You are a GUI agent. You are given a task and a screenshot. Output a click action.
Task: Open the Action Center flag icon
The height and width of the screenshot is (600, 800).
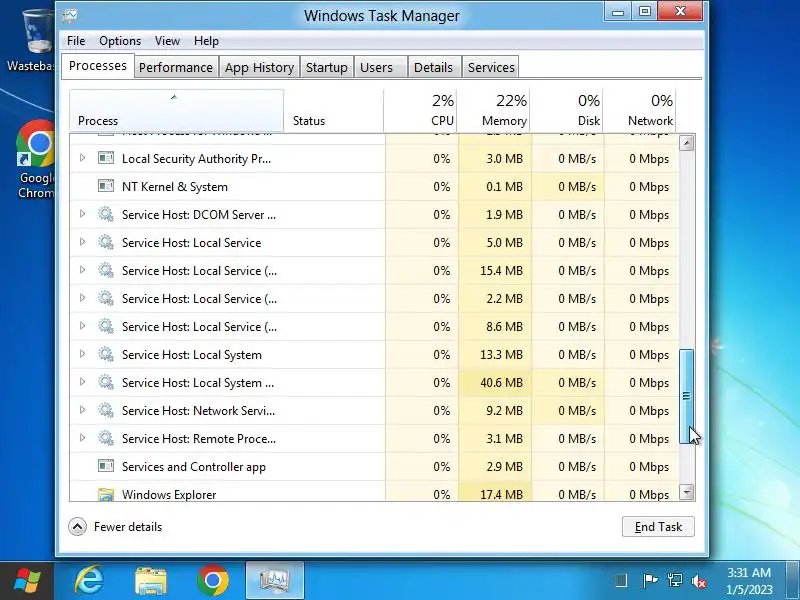click(x=649, y=581)
